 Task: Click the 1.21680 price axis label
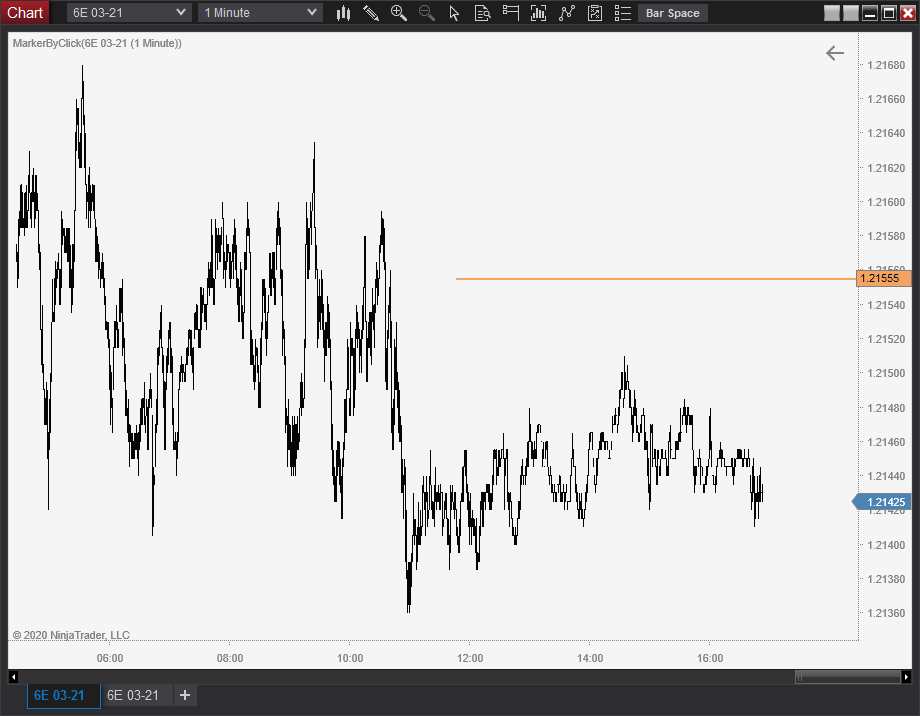pyautogui.click(x=886, y=65)
